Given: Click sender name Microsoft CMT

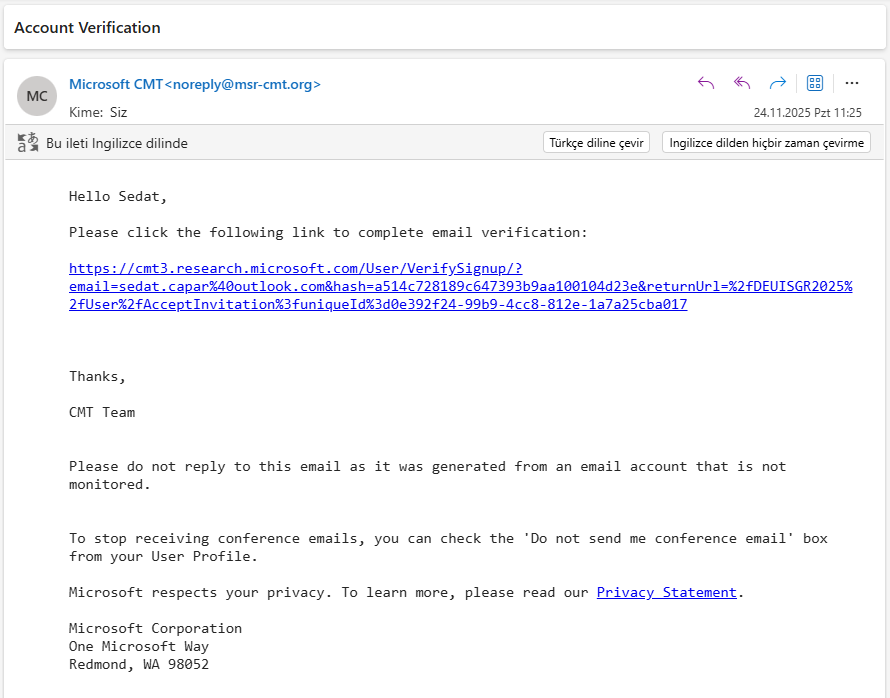Looking at the screenshot, I should pyautogui.click(x=115, y=85).
